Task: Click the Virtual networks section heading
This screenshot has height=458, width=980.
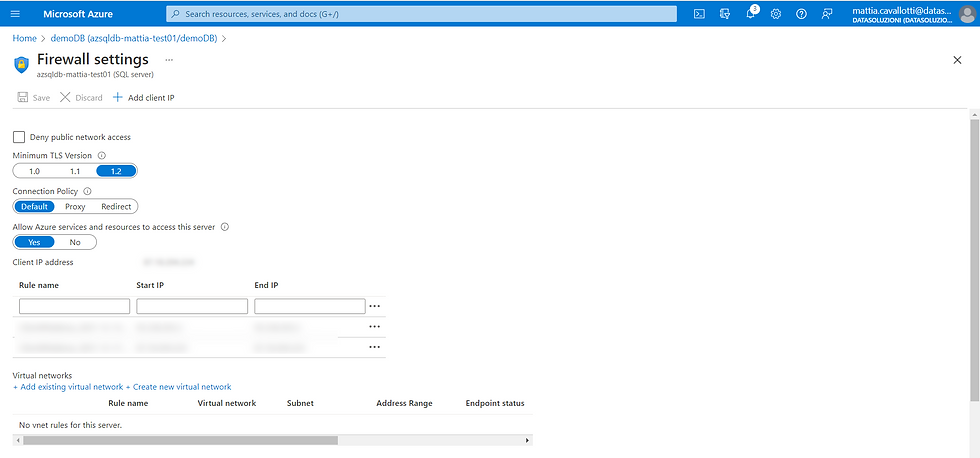Action: tap(42, 376)
